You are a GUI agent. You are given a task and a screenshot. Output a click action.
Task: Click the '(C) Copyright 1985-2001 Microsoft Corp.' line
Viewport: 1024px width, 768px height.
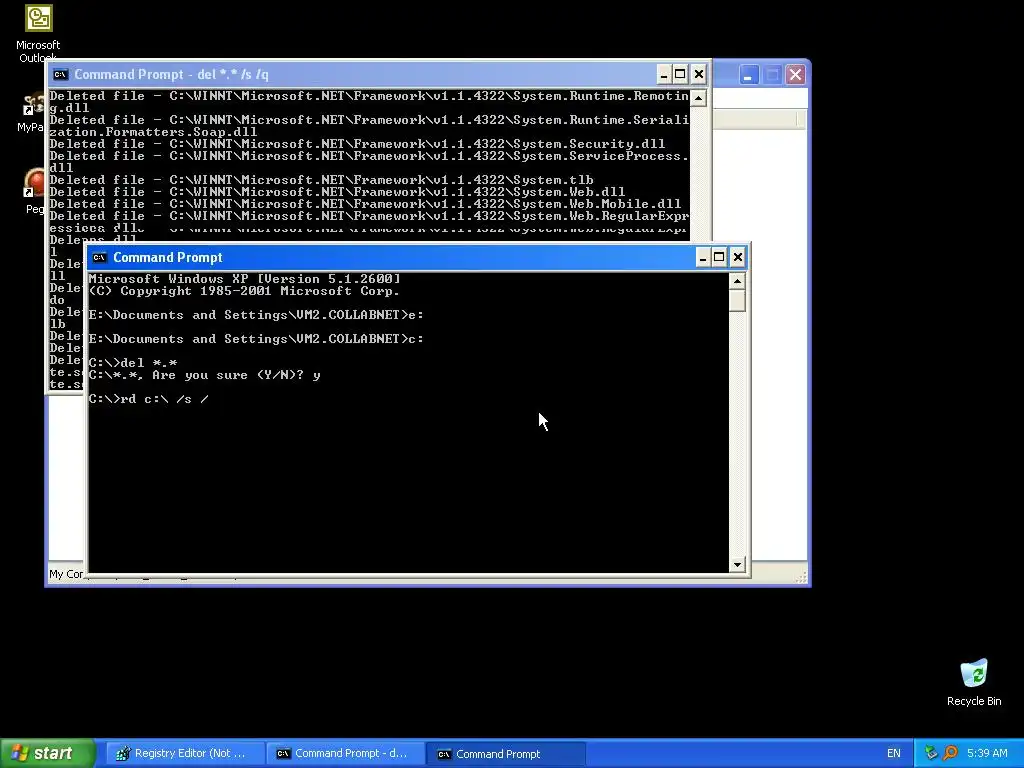[x=244, y=291]
